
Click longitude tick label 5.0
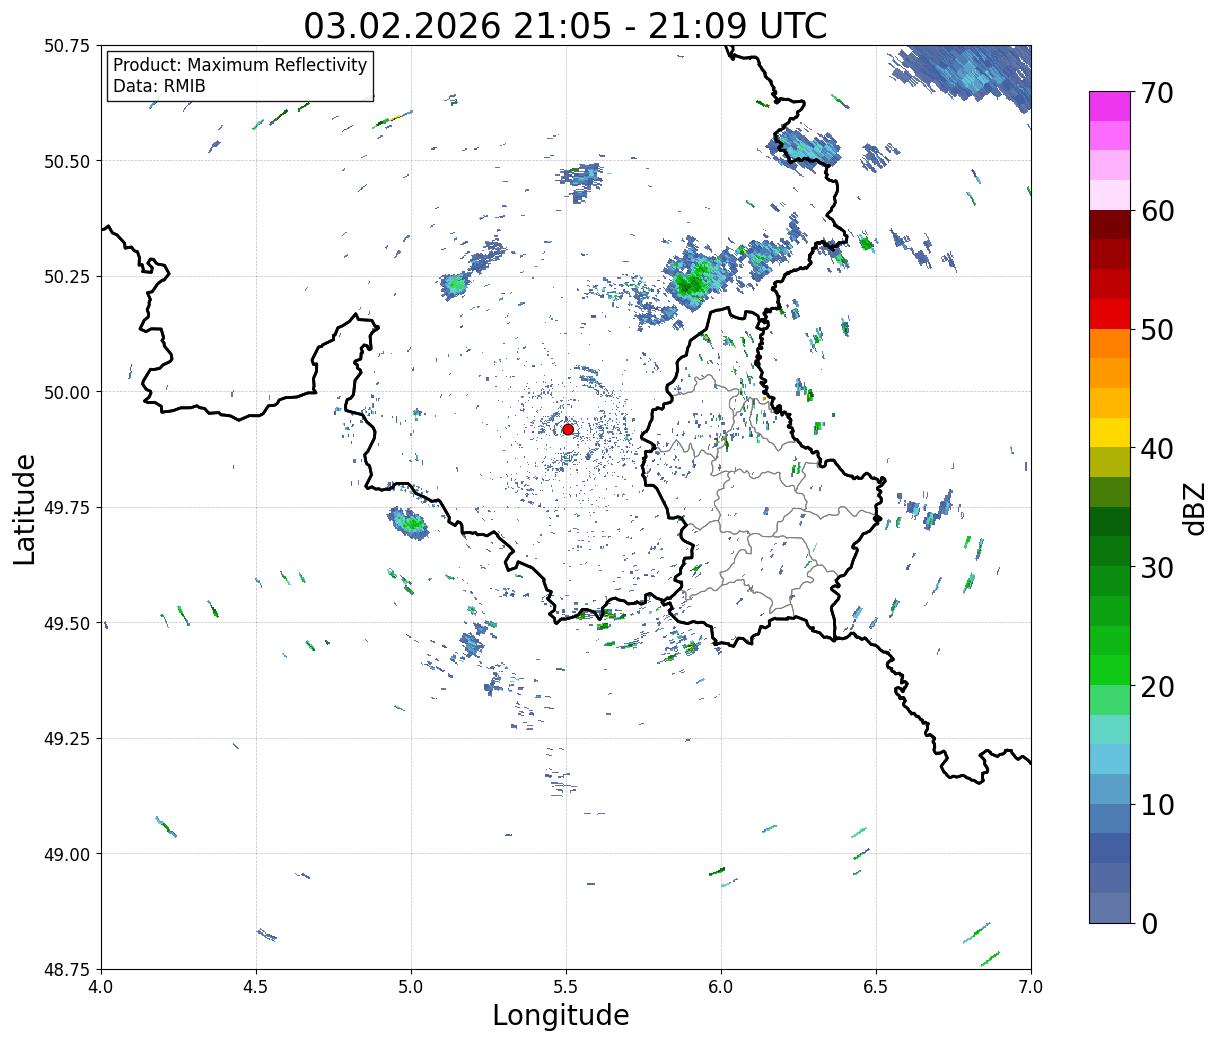(x=411, y=987)
